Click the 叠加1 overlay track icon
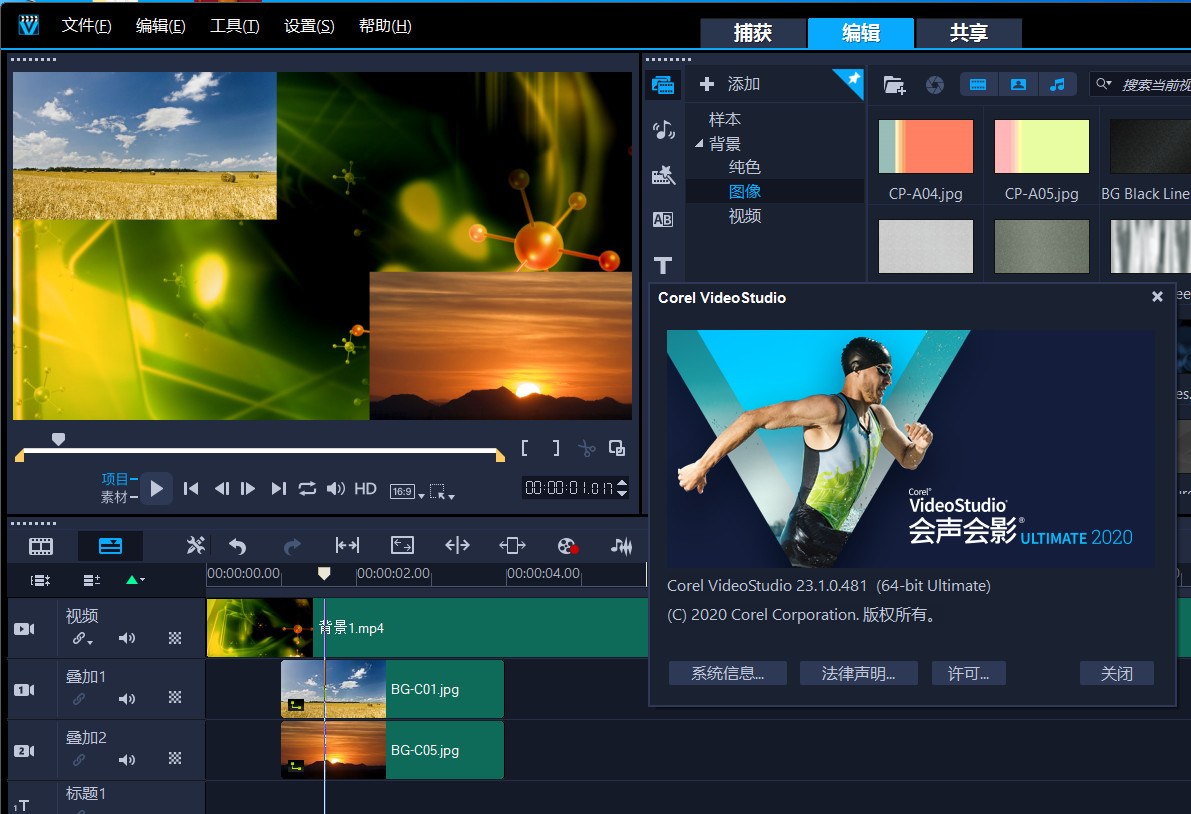The height and width of the screenshot is (814, 1191). coord(24,689)
